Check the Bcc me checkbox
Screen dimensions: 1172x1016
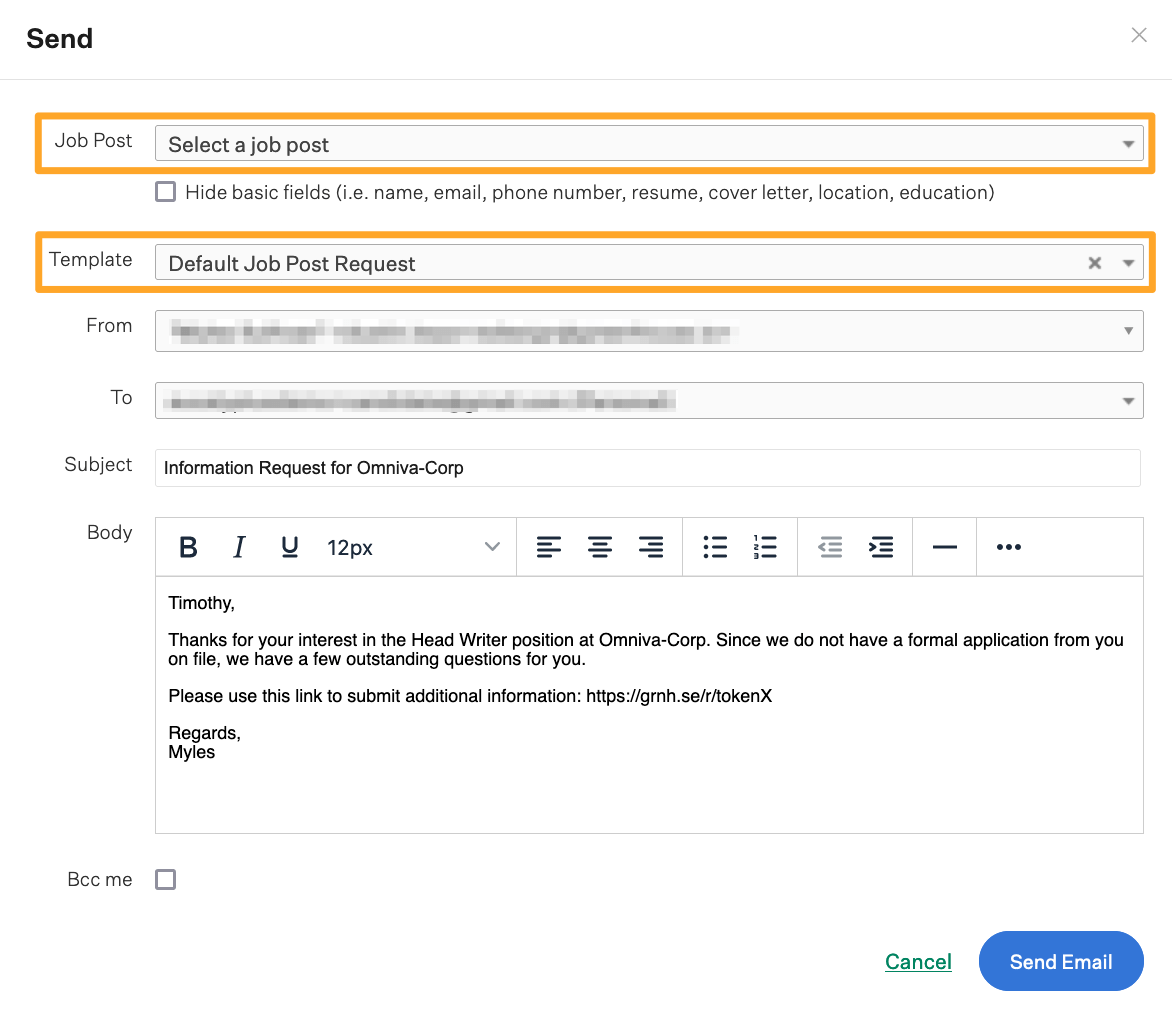166,880
